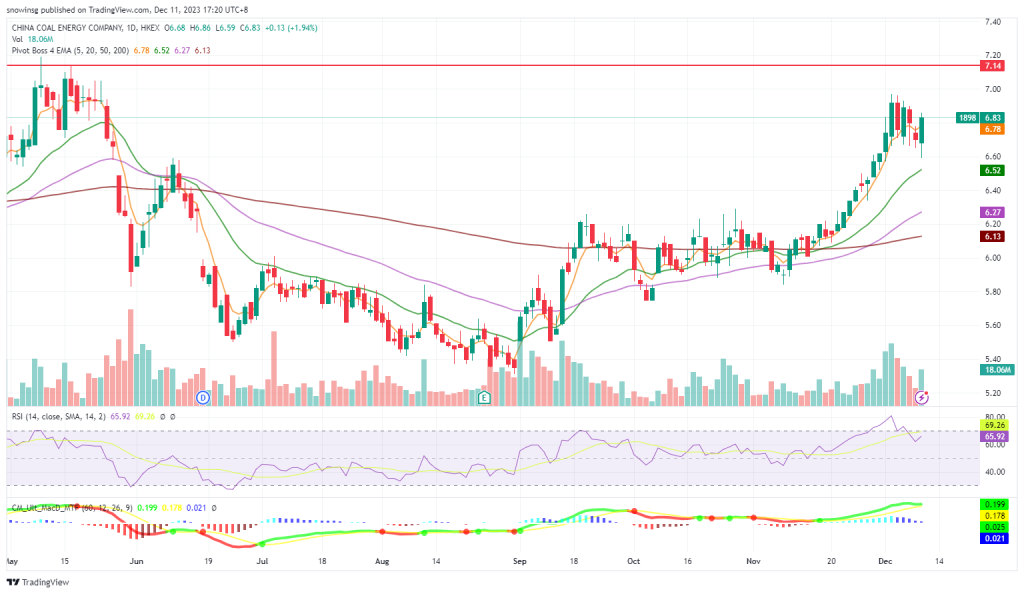Viewport: 1024px width, 594px height.
Task: Click the 'Aug' time axis label
Action: [x=382, y=561]
